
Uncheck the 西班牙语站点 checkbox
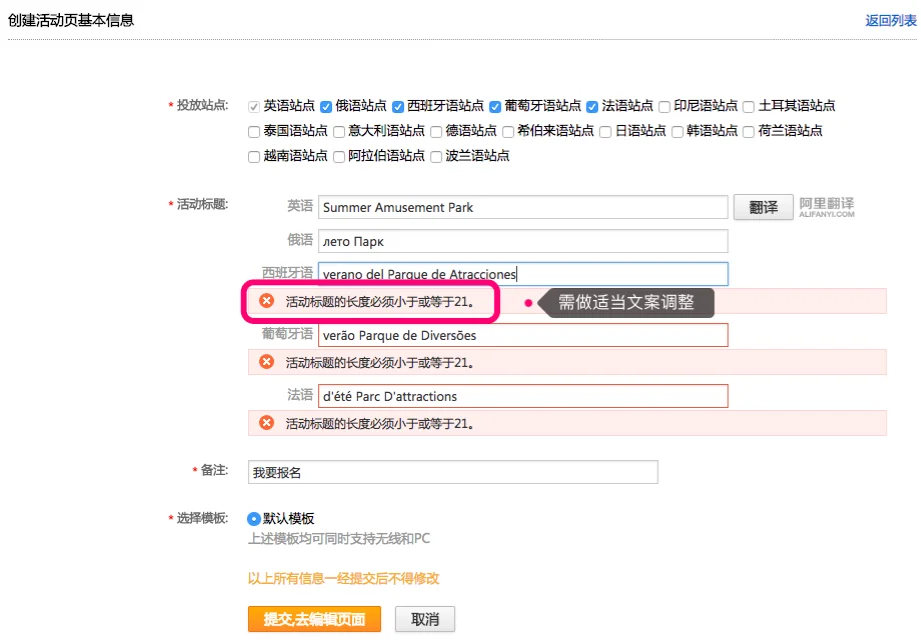point(398,107)
